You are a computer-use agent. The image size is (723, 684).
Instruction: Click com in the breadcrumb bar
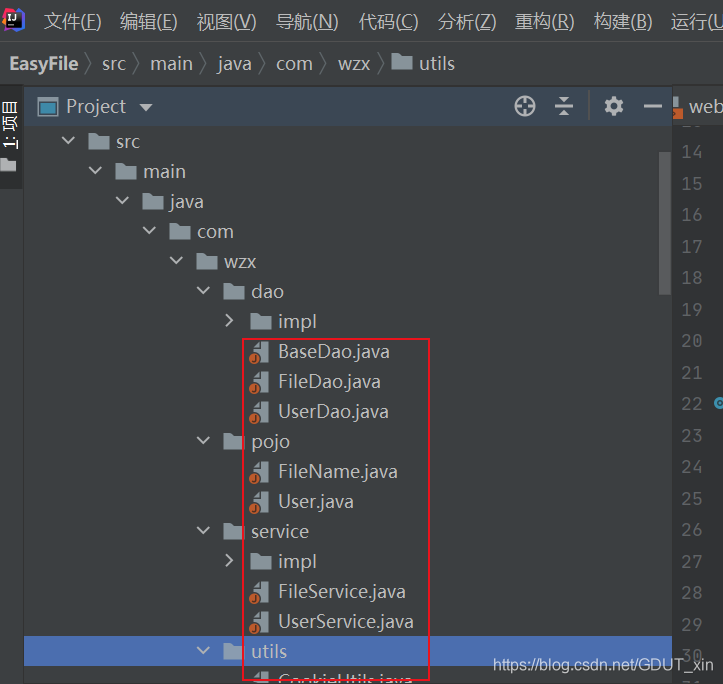(294, 64)
